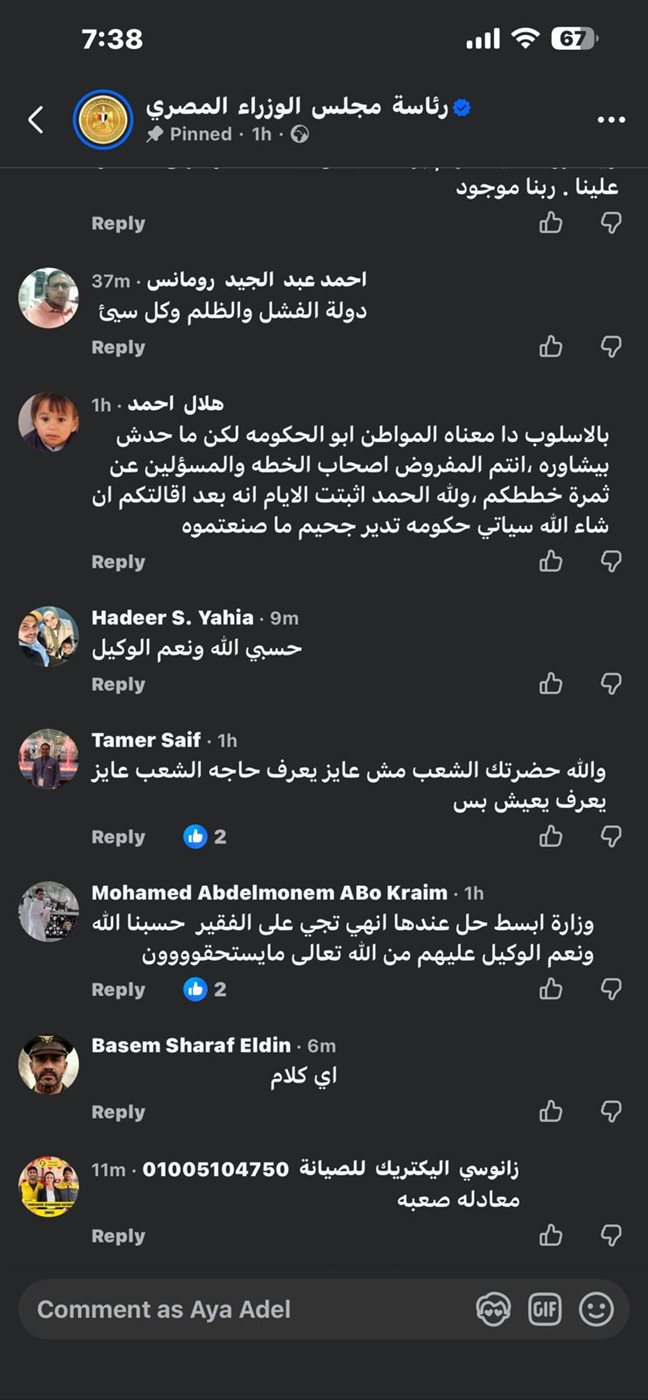The height and width of the screenshot is (1400, 648).
Task: Open Tamer Saif's profile name
Action: (x=146, y=741)
